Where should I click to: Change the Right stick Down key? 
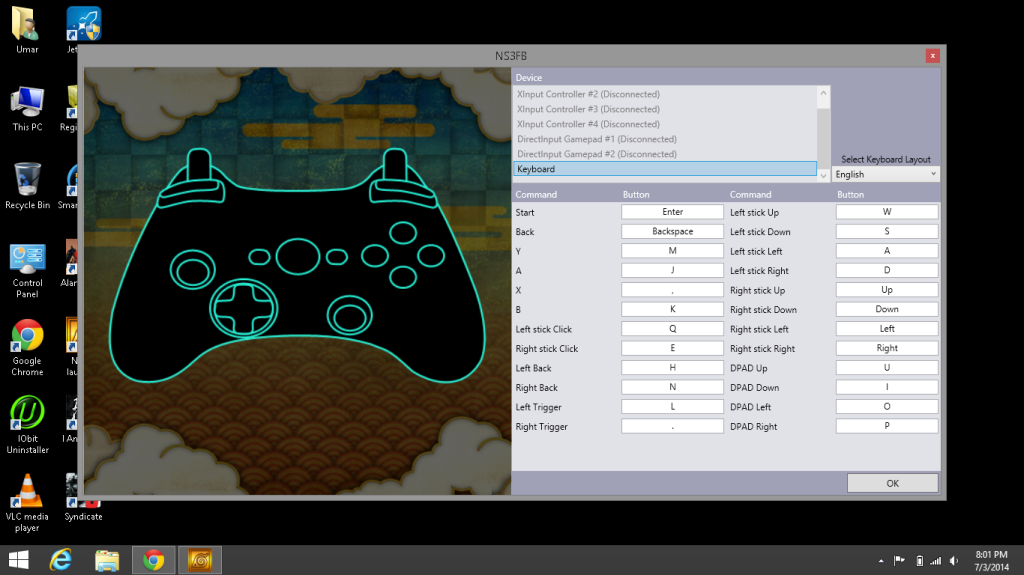point(887,309)
